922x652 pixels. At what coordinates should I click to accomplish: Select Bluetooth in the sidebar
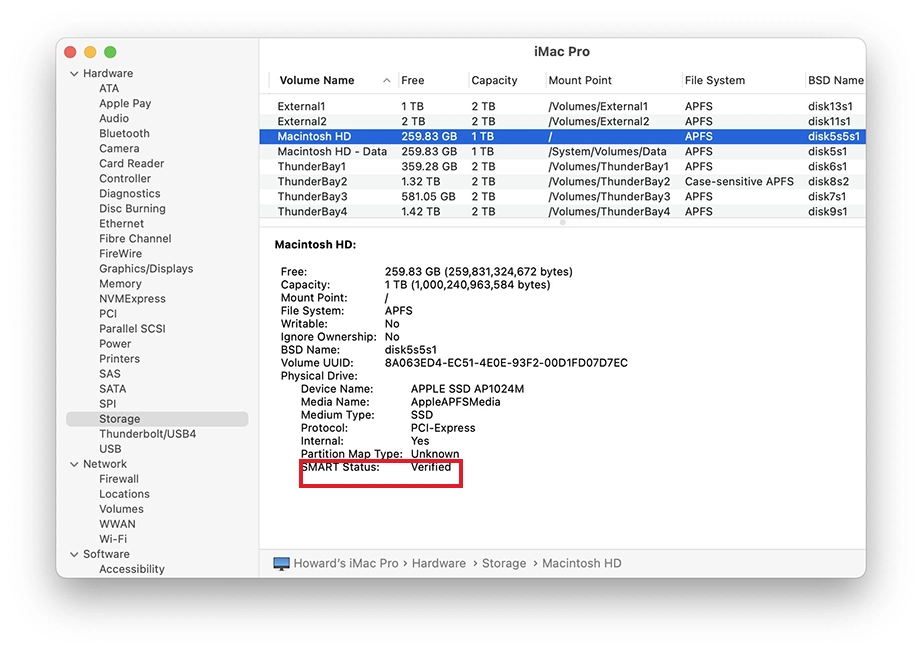pos(124,133)
